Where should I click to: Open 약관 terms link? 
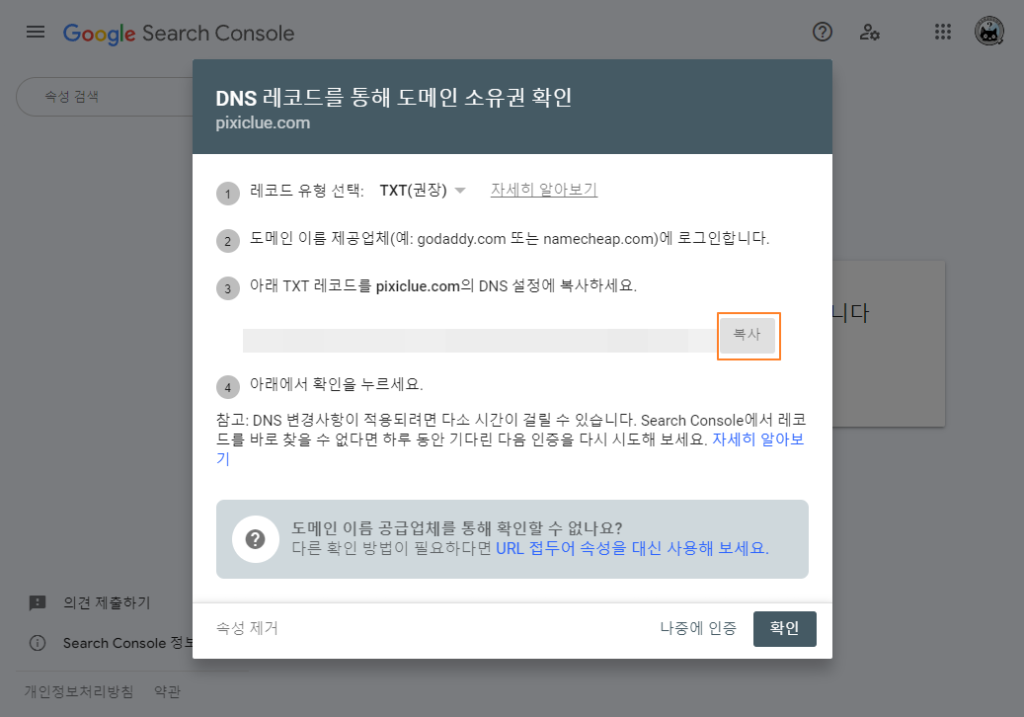167,692
